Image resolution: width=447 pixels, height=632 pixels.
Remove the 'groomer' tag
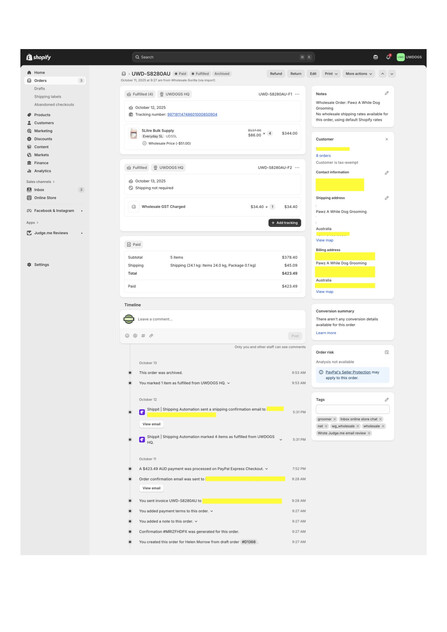pos(334,419)
